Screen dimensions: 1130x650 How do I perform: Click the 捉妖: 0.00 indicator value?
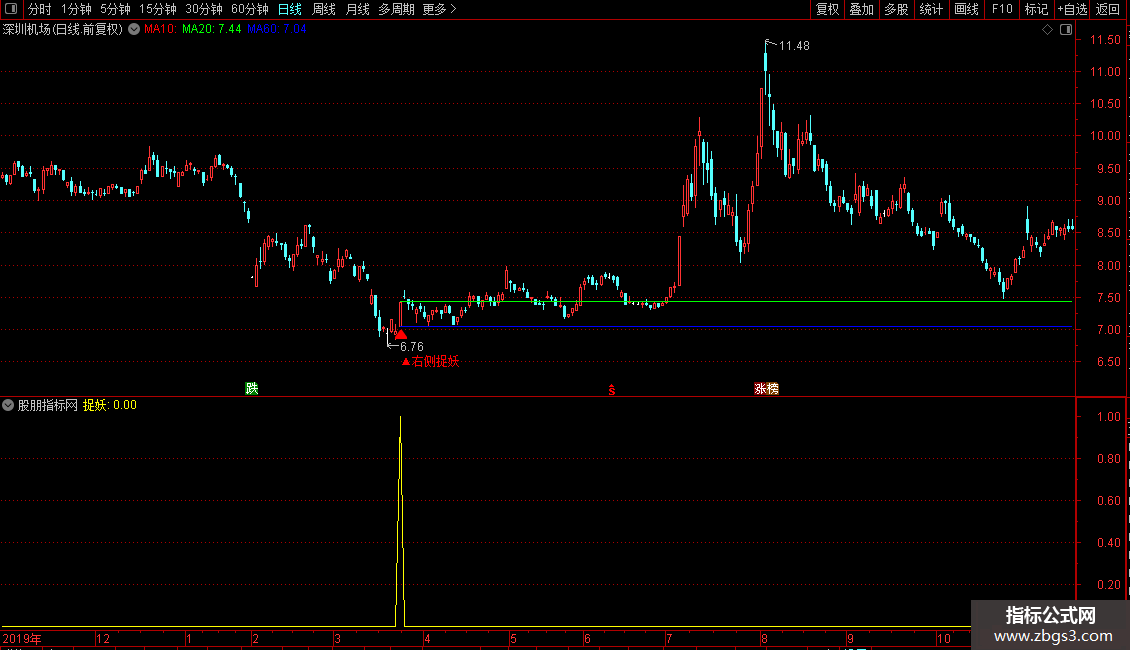click(x=110, y=405)
